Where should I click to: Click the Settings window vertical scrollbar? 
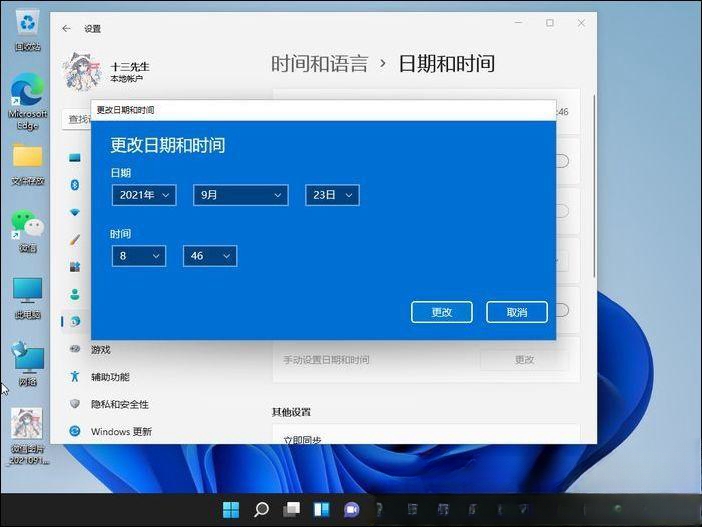pyautogui.click(x=594, y=186)
